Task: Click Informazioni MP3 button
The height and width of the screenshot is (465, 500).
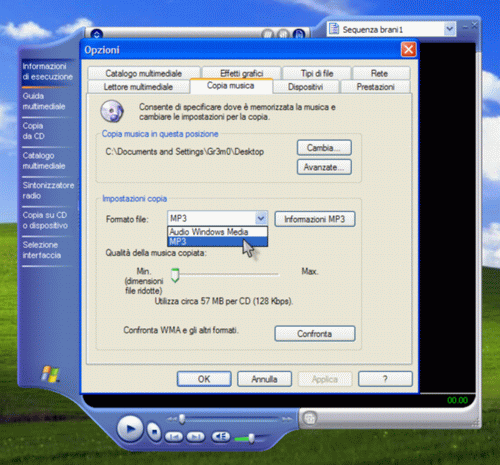Action: [315, 219]
